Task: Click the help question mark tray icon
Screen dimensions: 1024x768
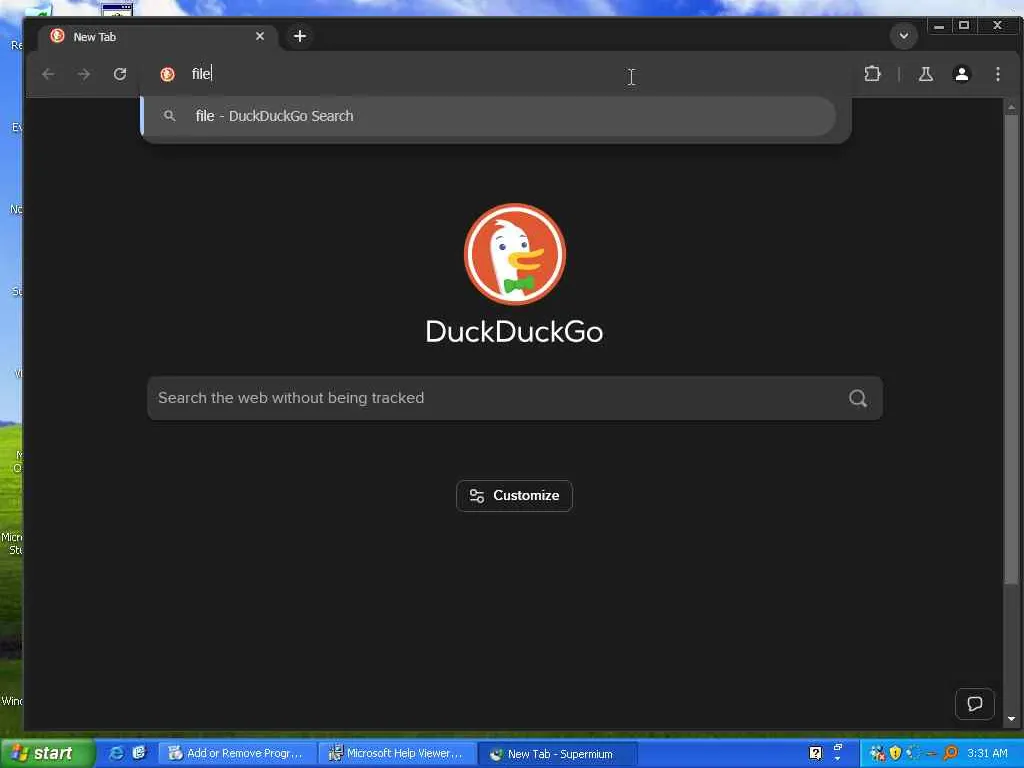Action: coord(815,753)
